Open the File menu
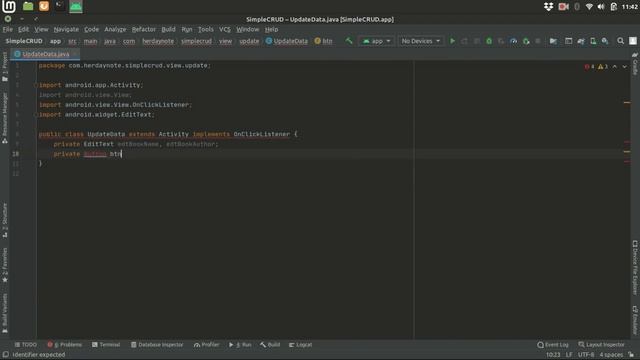Screen dimensions: 640x360 click(7, 29)
